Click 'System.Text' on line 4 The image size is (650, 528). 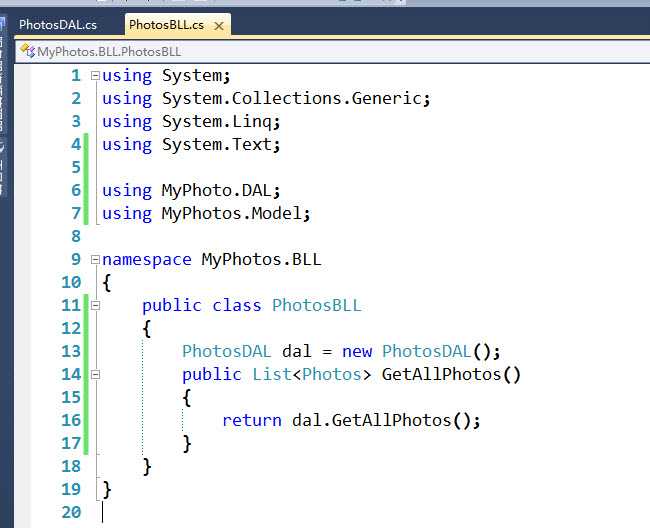click(x=216, y=145)
